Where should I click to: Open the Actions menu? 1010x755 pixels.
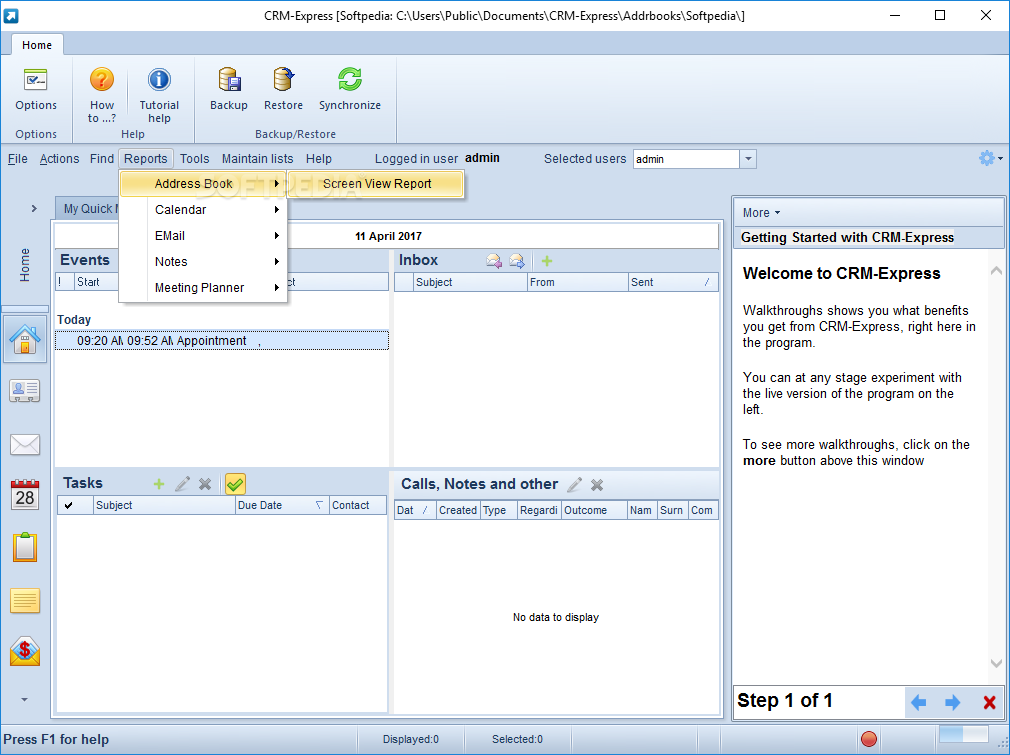tap(59, 158)
